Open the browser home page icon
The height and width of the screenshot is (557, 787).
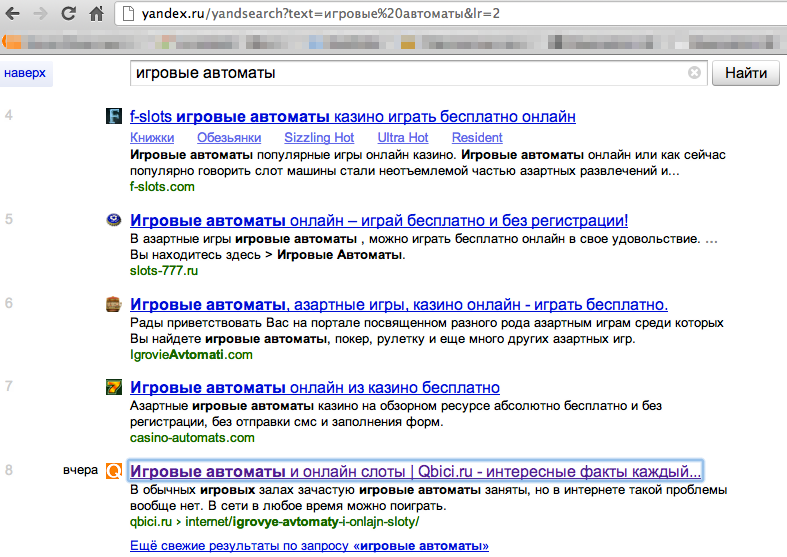click(x=96, y=13)
